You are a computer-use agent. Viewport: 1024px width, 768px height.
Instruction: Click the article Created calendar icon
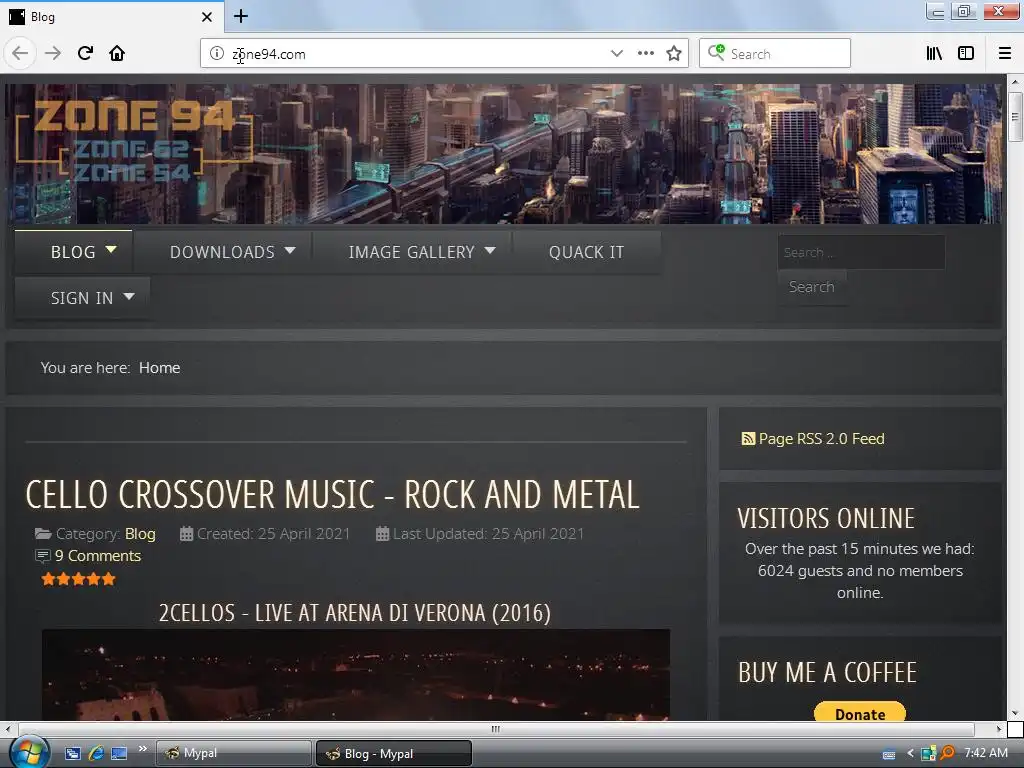(x=186, y=534)
